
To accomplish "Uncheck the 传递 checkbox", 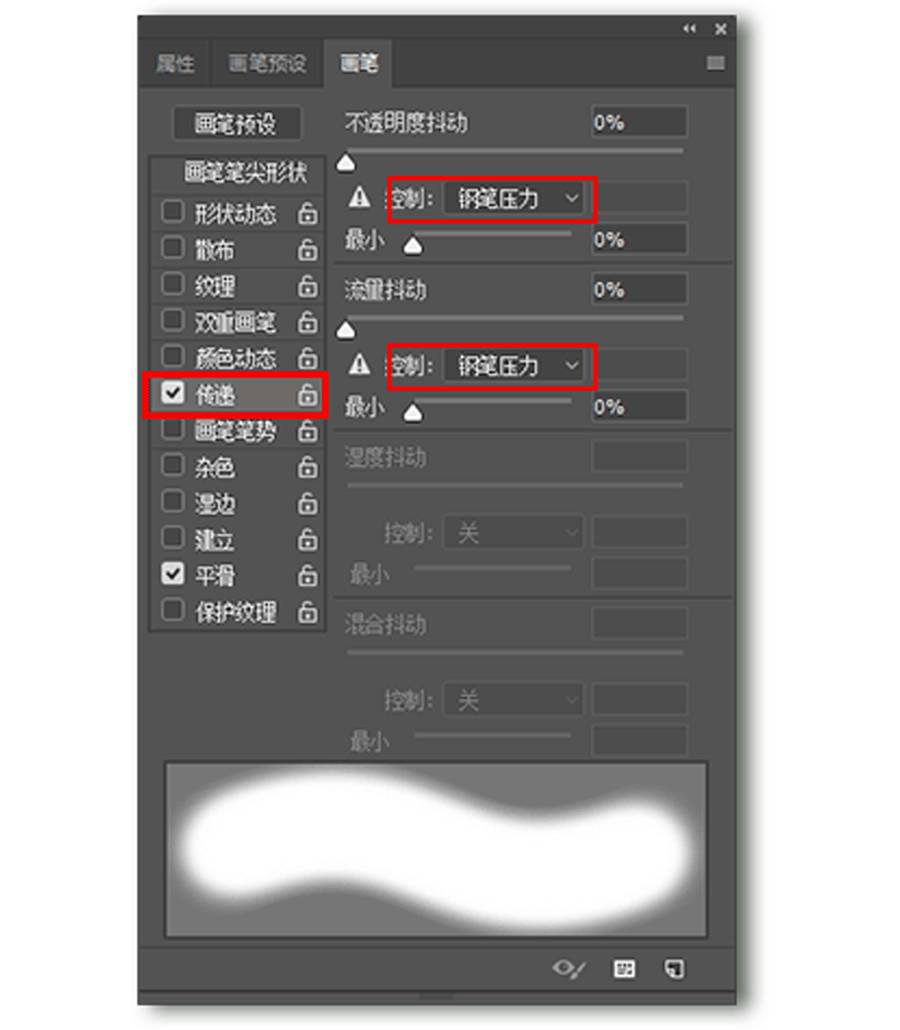I will point(172,393).
